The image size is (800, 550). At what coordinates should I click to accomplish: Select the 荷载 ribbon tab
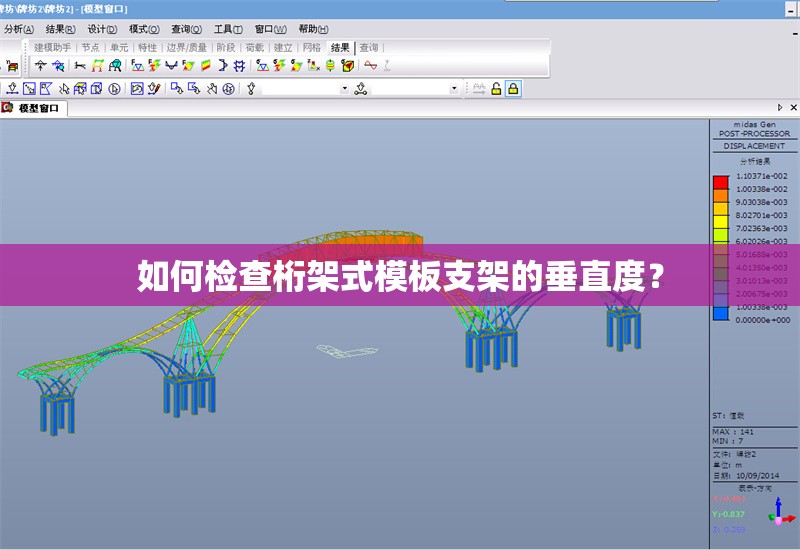pos(254,47)
